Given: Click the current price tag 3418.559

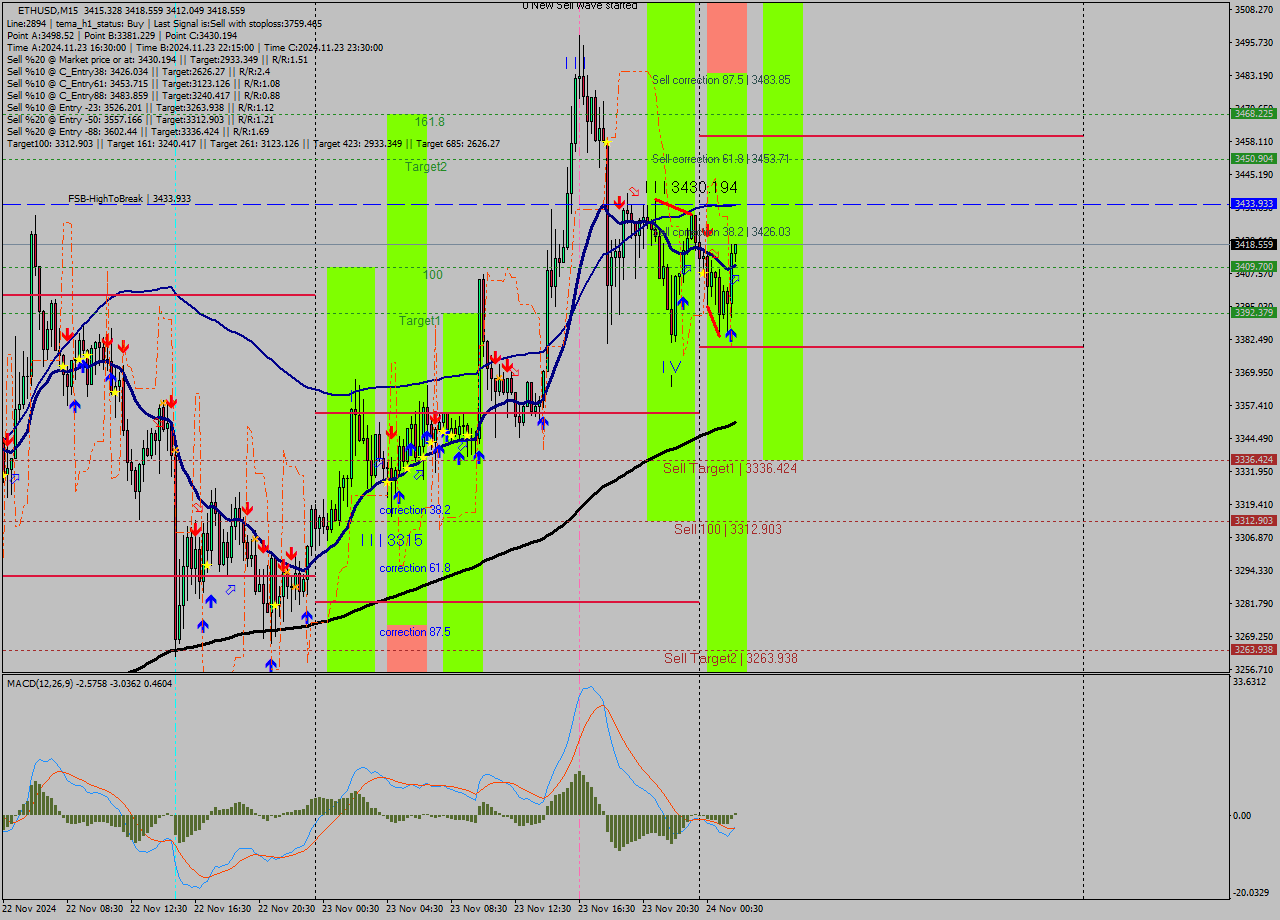Looking at the screenshot, I should pos(1253,244).
